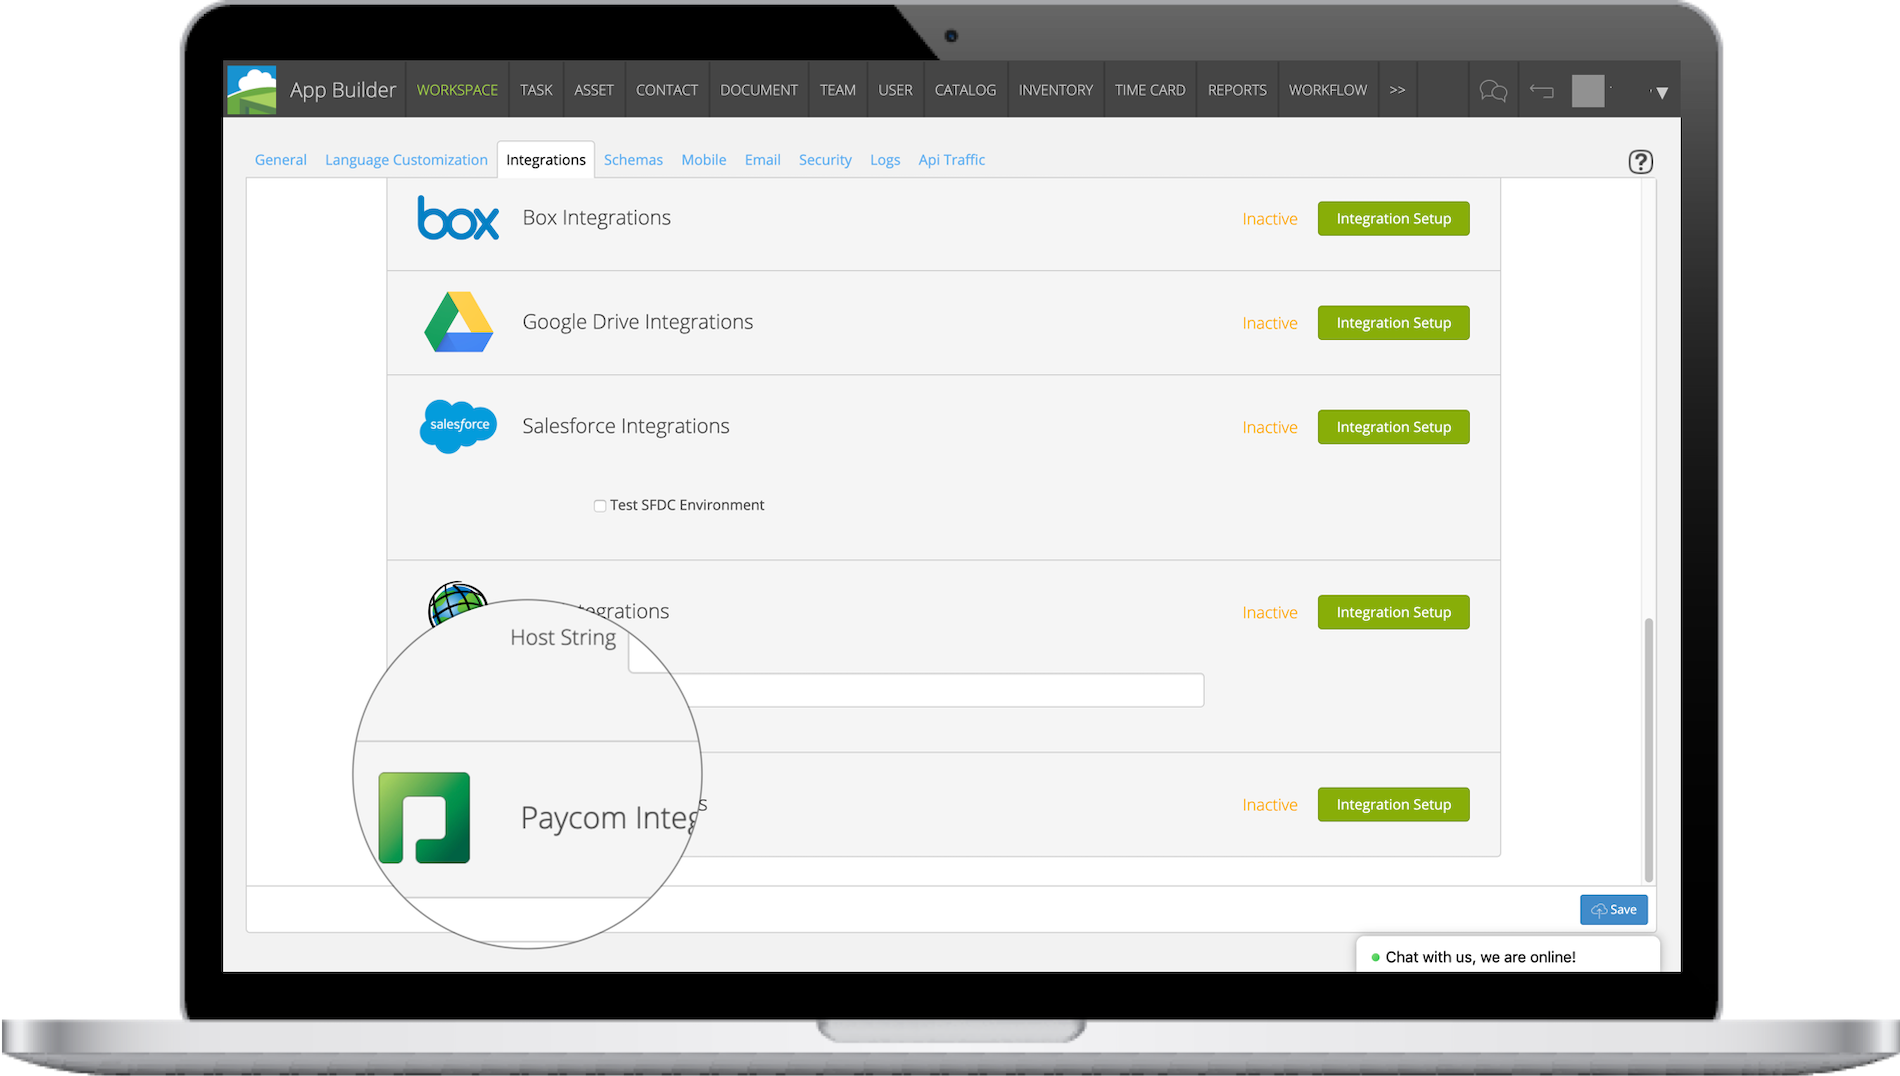Open the account dropdown arrow at top right
1900x1076 pixels.
1660,91
